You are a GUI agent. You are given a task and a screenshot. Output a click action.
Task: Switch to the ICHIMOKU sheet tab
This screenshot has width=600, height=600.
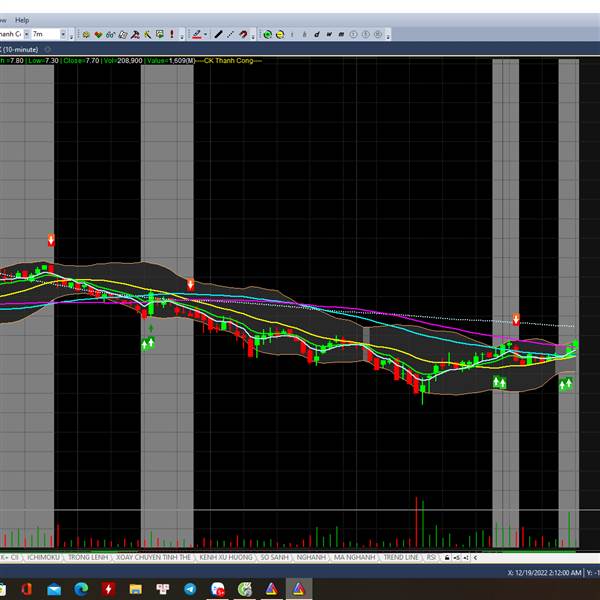coord(43,557)
